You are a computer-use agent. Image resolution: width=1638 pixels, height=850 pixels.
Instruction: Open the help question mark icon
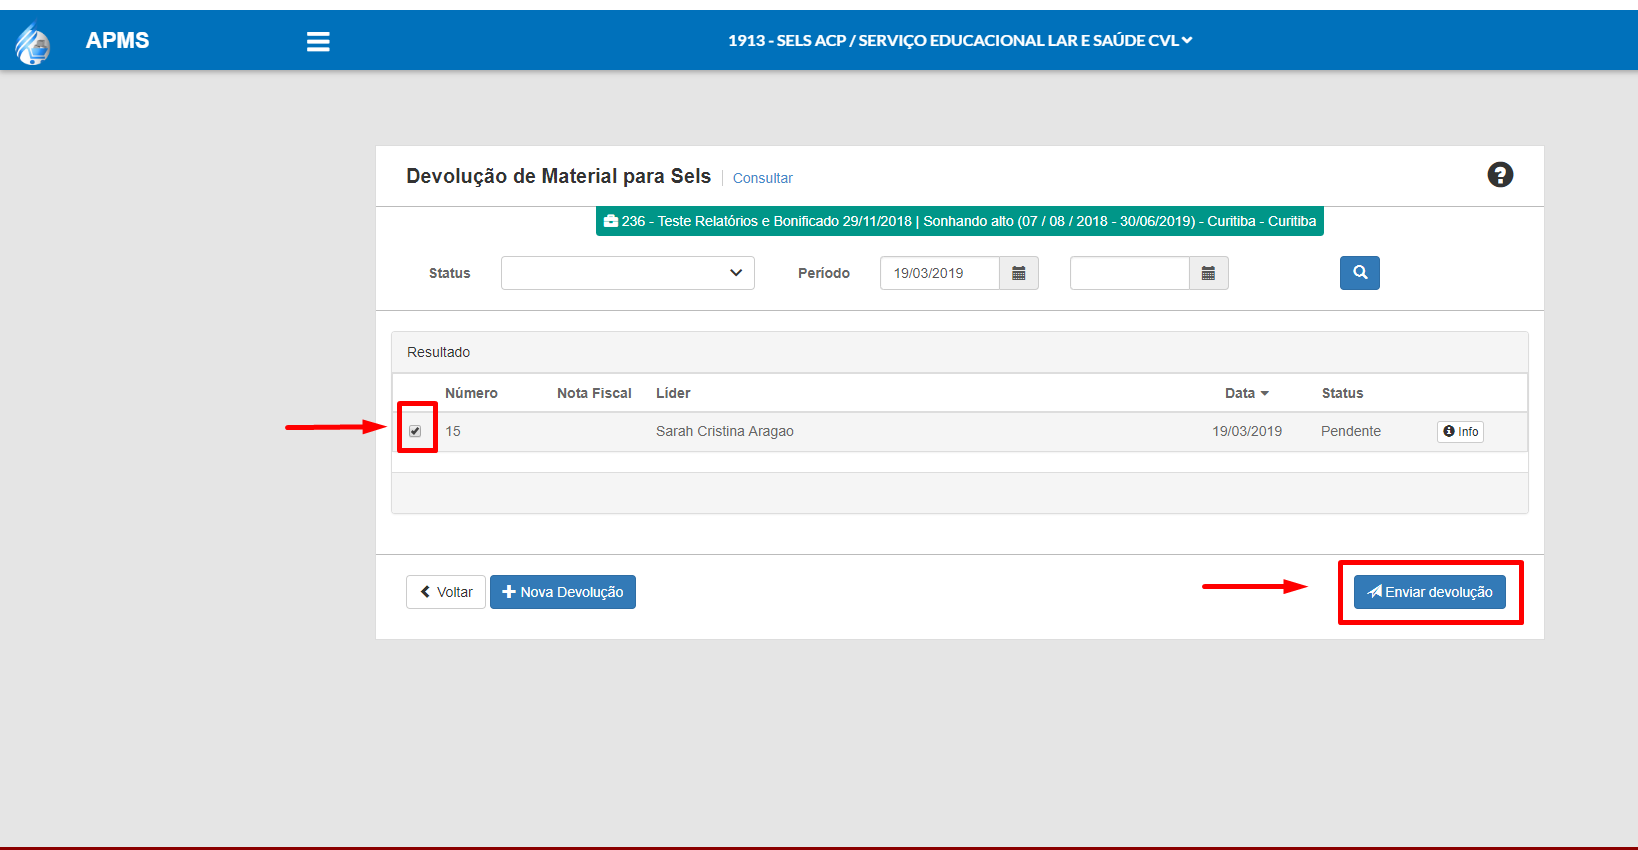tap(1500, 175)
